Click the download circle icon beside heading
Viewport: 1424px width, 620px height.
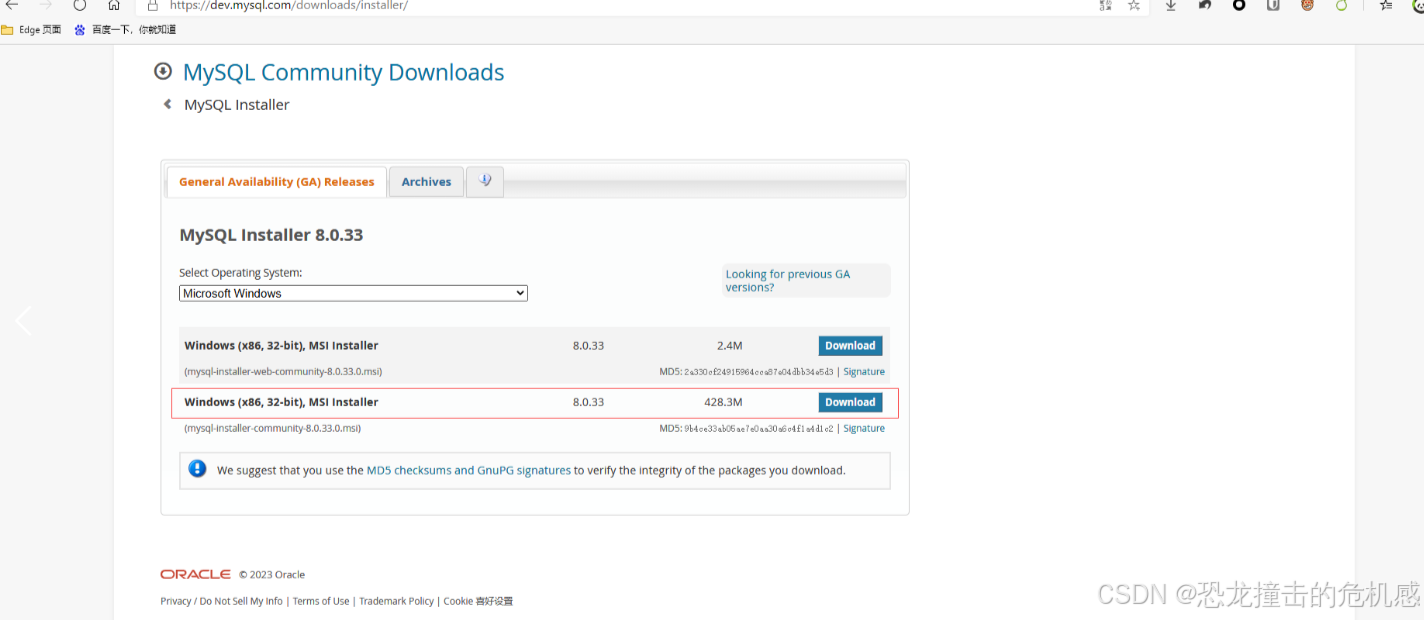click(163, 71)
